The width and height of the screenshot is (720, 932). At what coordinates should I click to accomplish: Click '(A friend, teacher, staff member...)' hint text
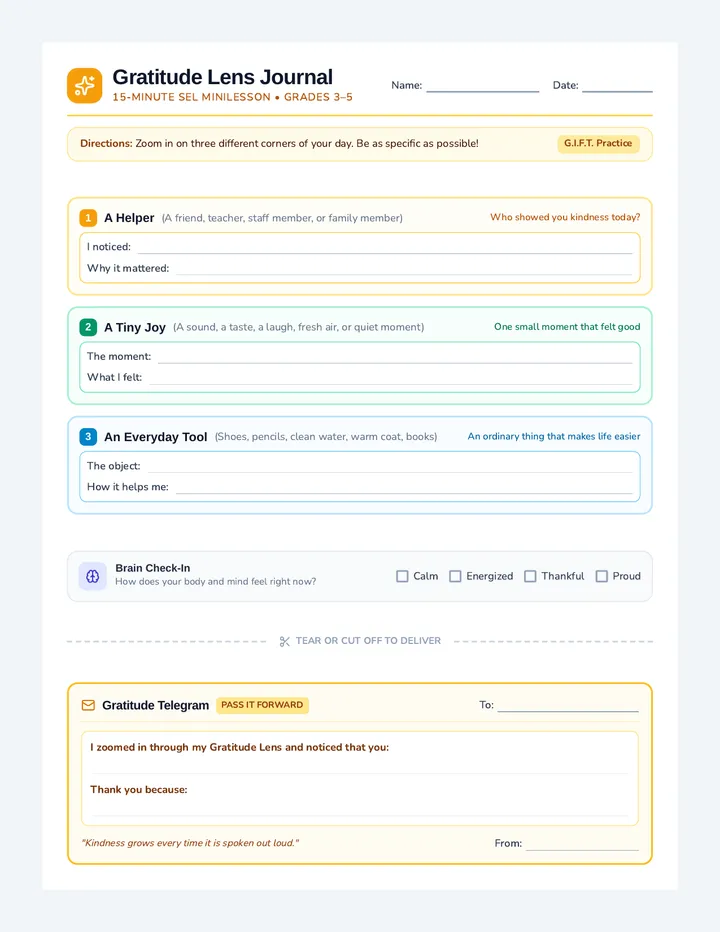282,218
